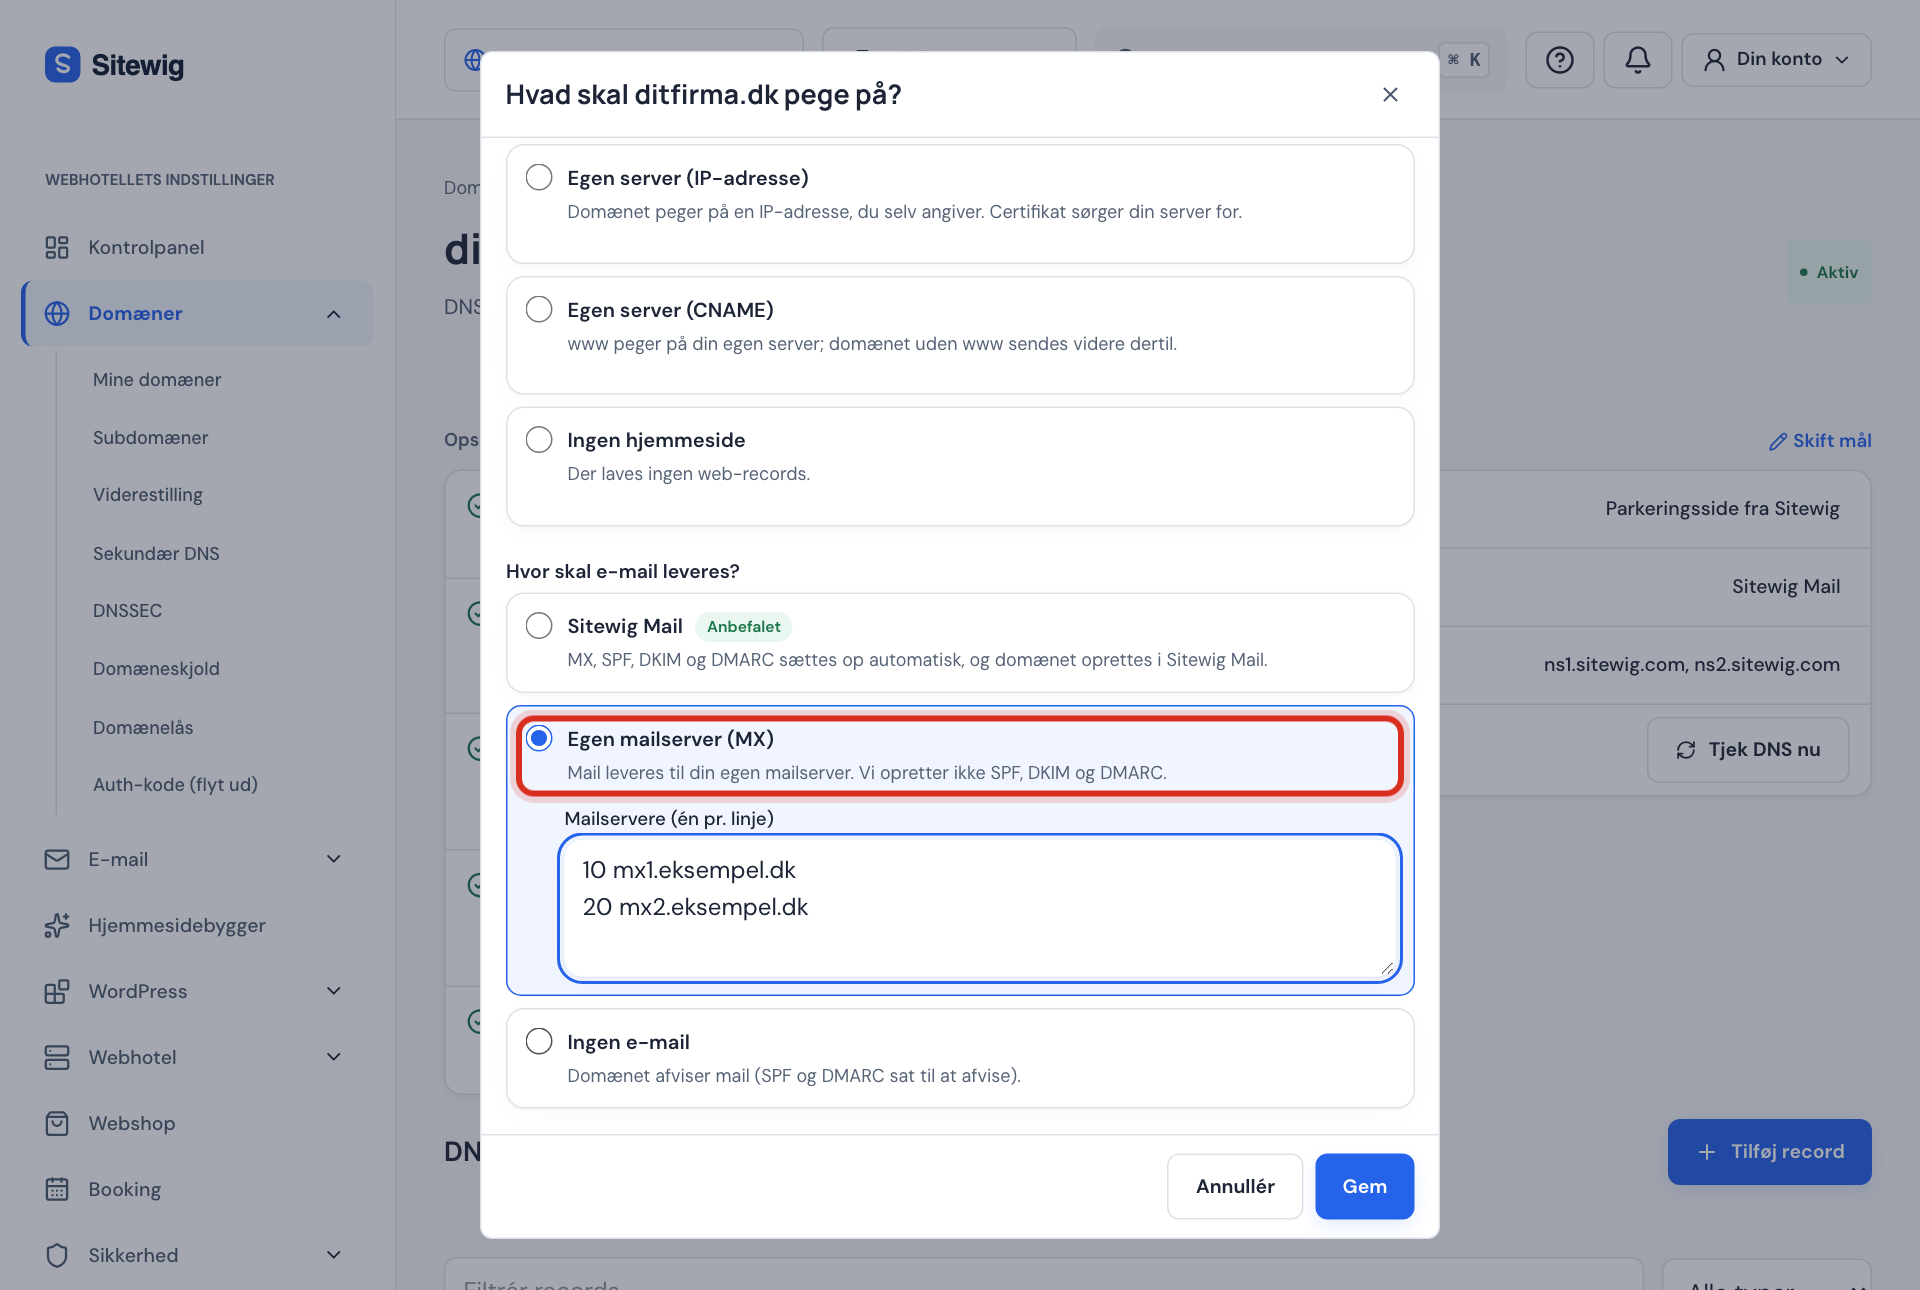Image resolution: width=1920 pixels, height=1290 pixels.
Task: Open Auth-kode (flyt ud) item
Action: pos(175,785)
